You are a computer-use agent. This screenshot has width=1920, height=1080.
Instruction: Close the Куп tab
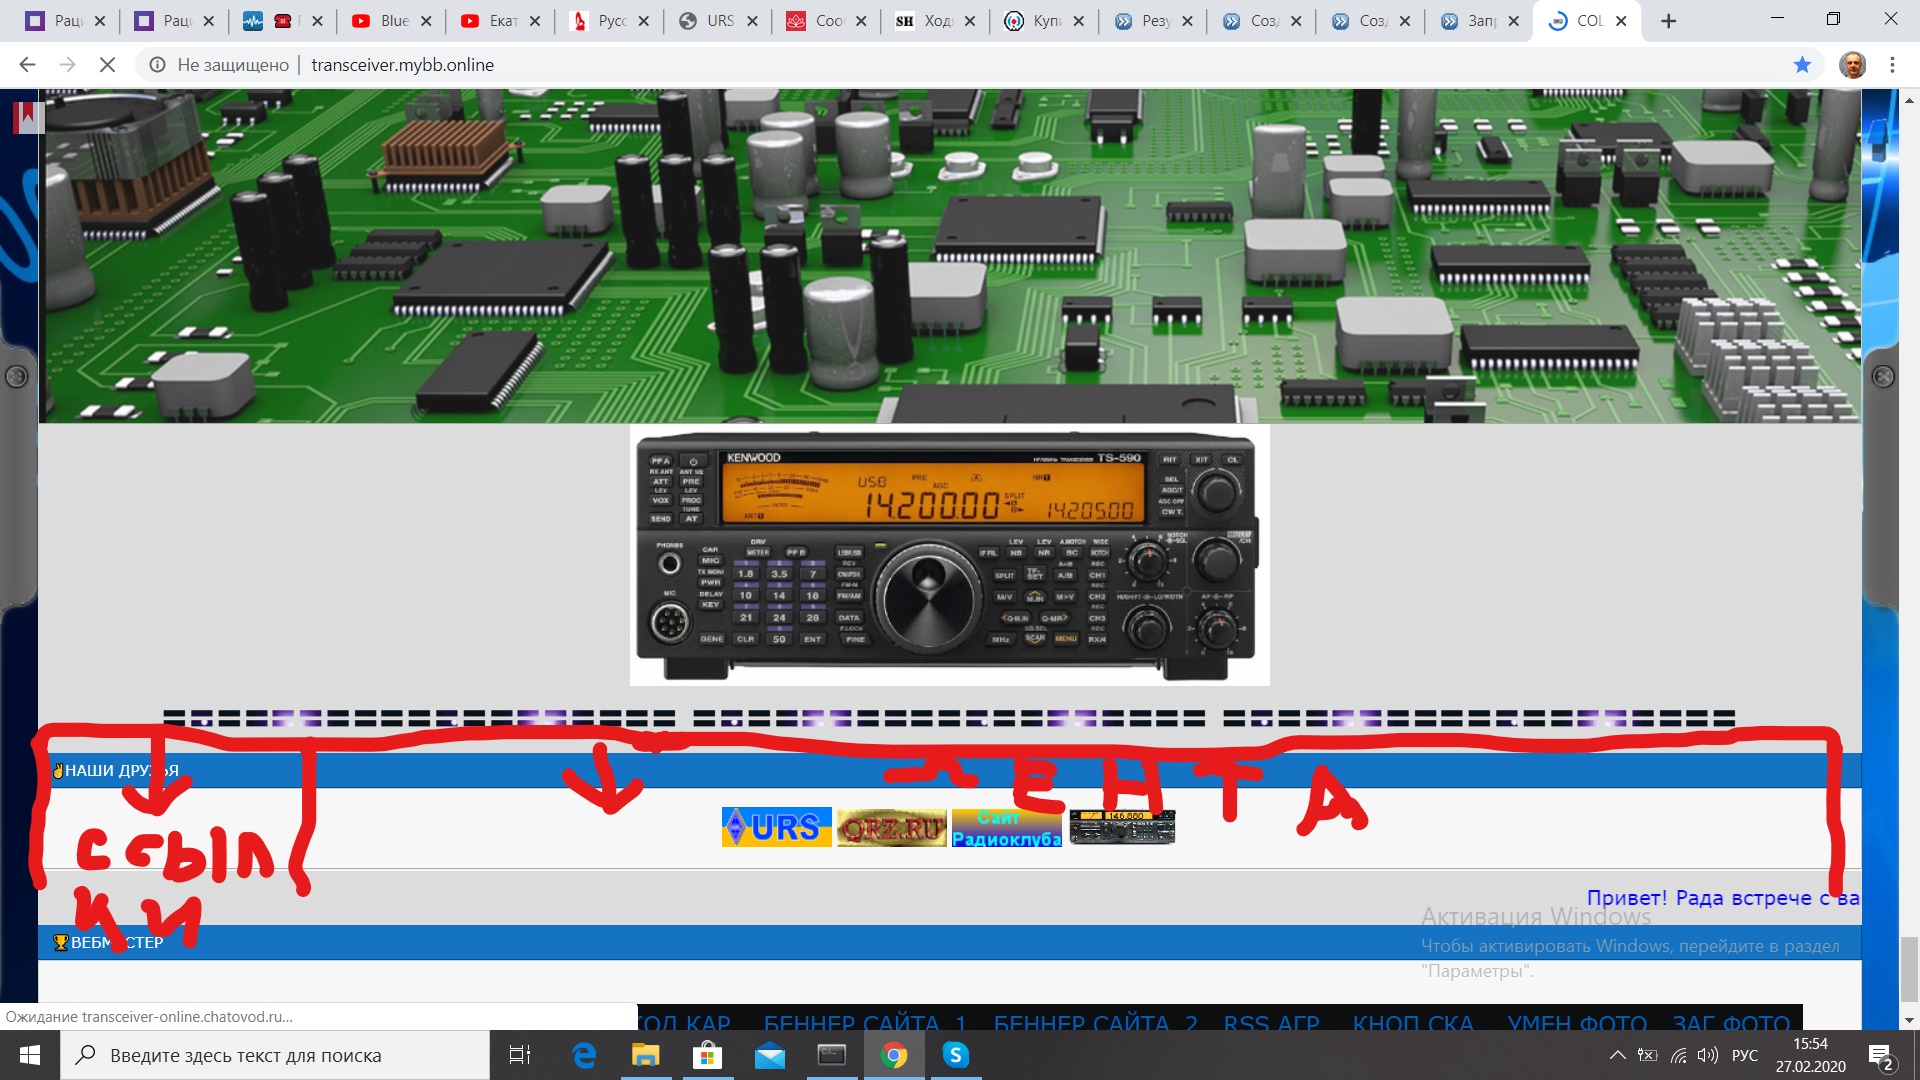pyautogui.click(x=1078, y=21)
